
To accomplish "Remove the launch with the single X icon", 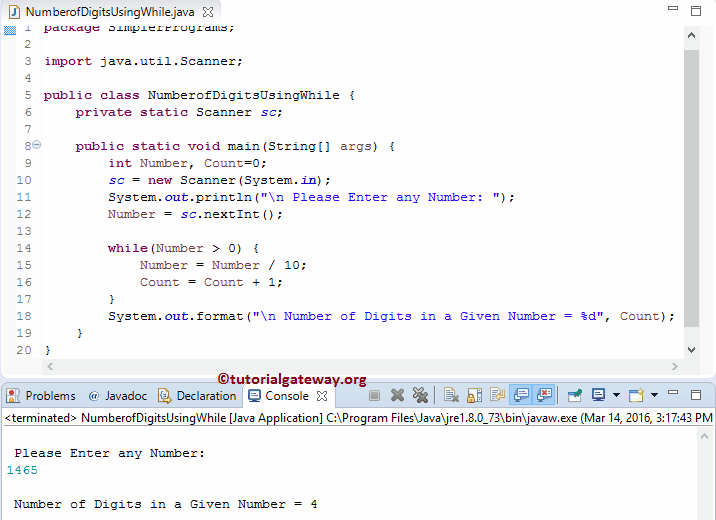I will click(397, 395).
